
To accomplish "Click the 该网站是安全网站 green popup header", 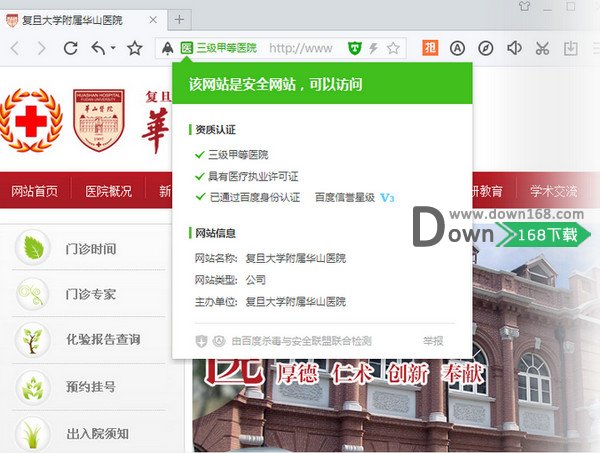I will [x=322, y=84].
